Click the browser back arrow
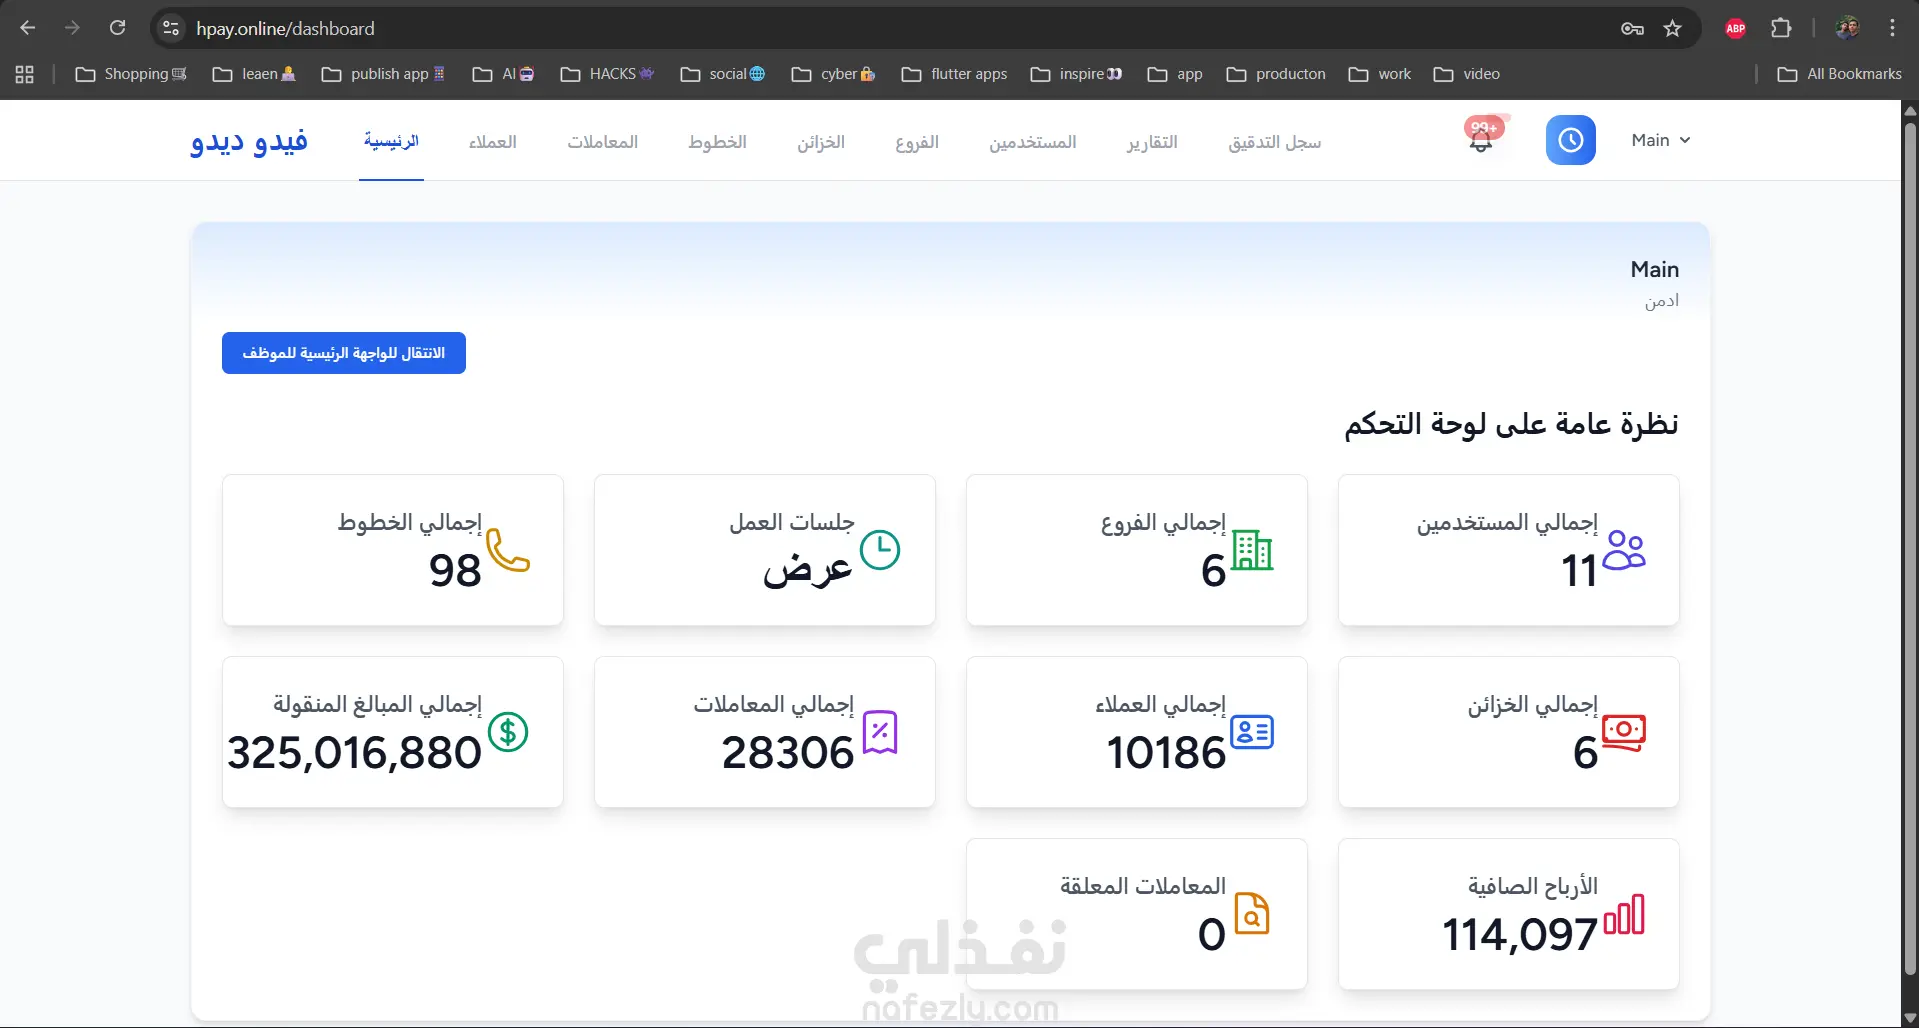Viewport: 1919px width, 1028px height. click(28, 28)
